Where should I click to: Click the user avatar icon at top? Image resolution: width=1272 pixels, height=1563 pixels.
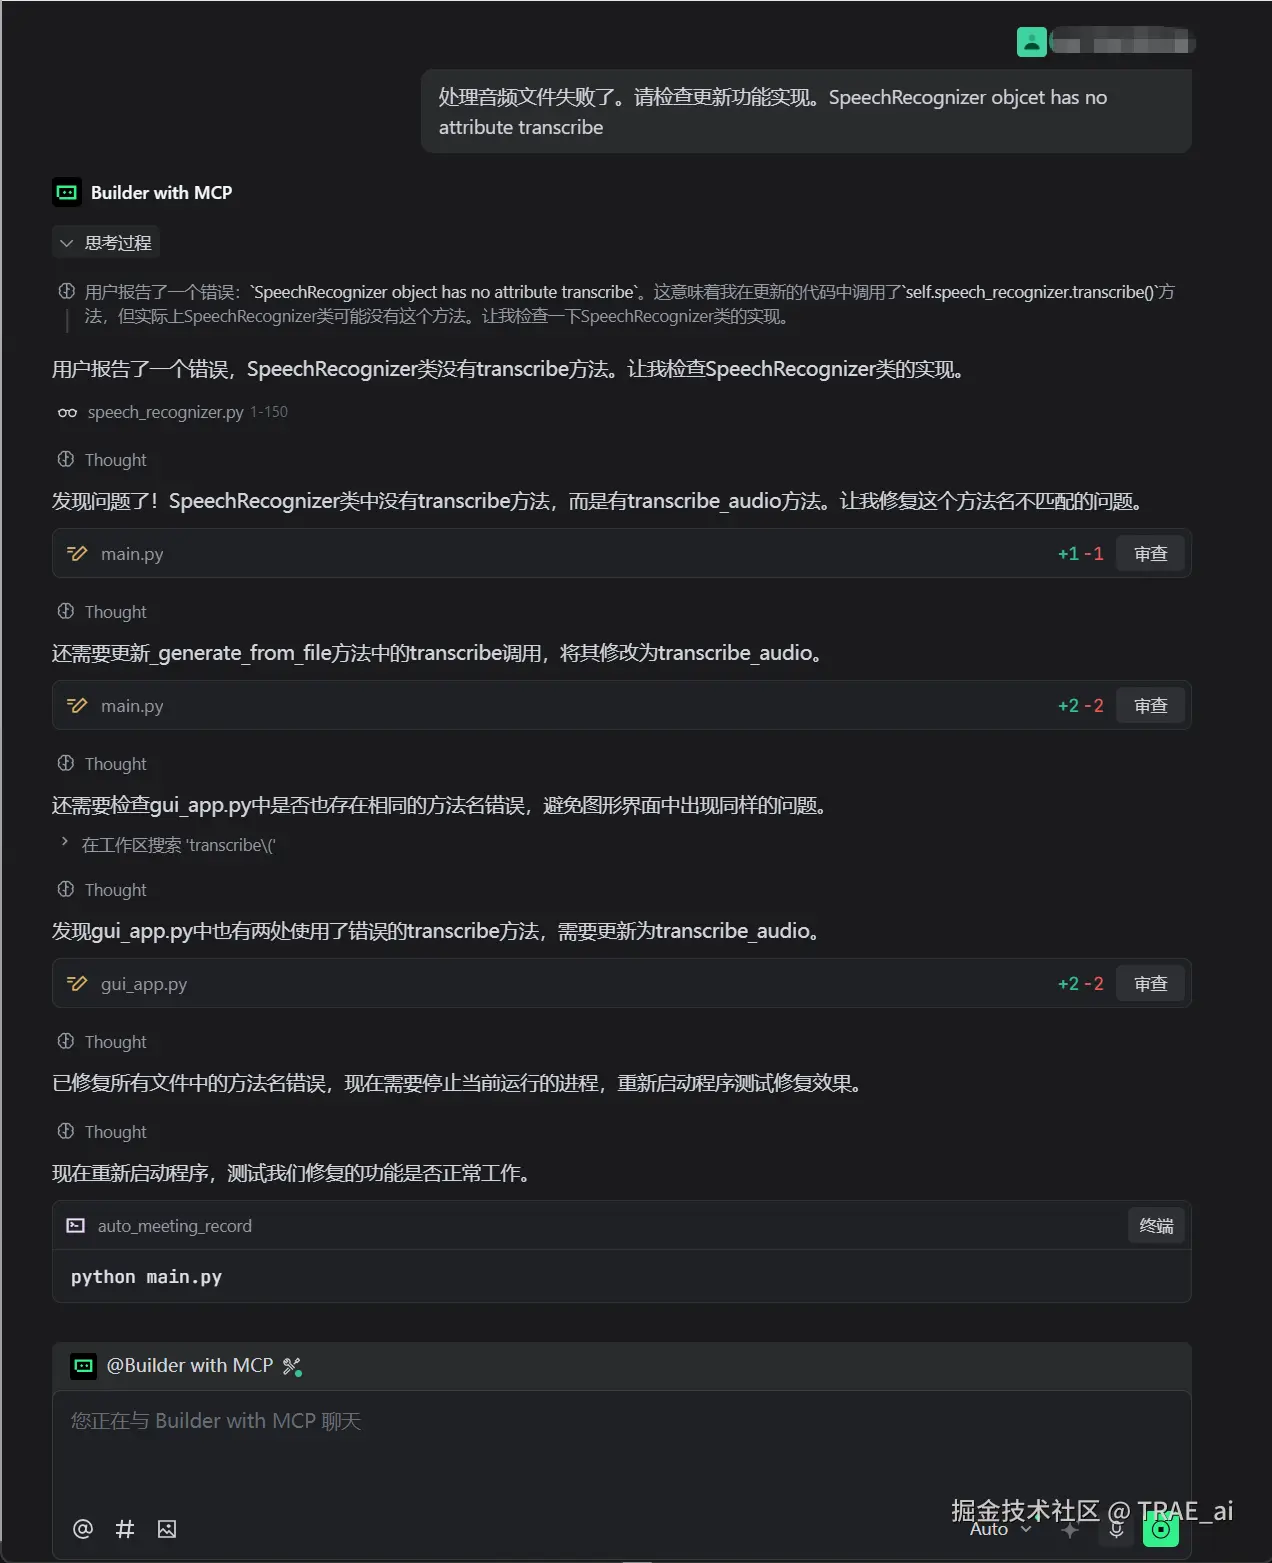pyautogui.click(x=1031, y=42)
